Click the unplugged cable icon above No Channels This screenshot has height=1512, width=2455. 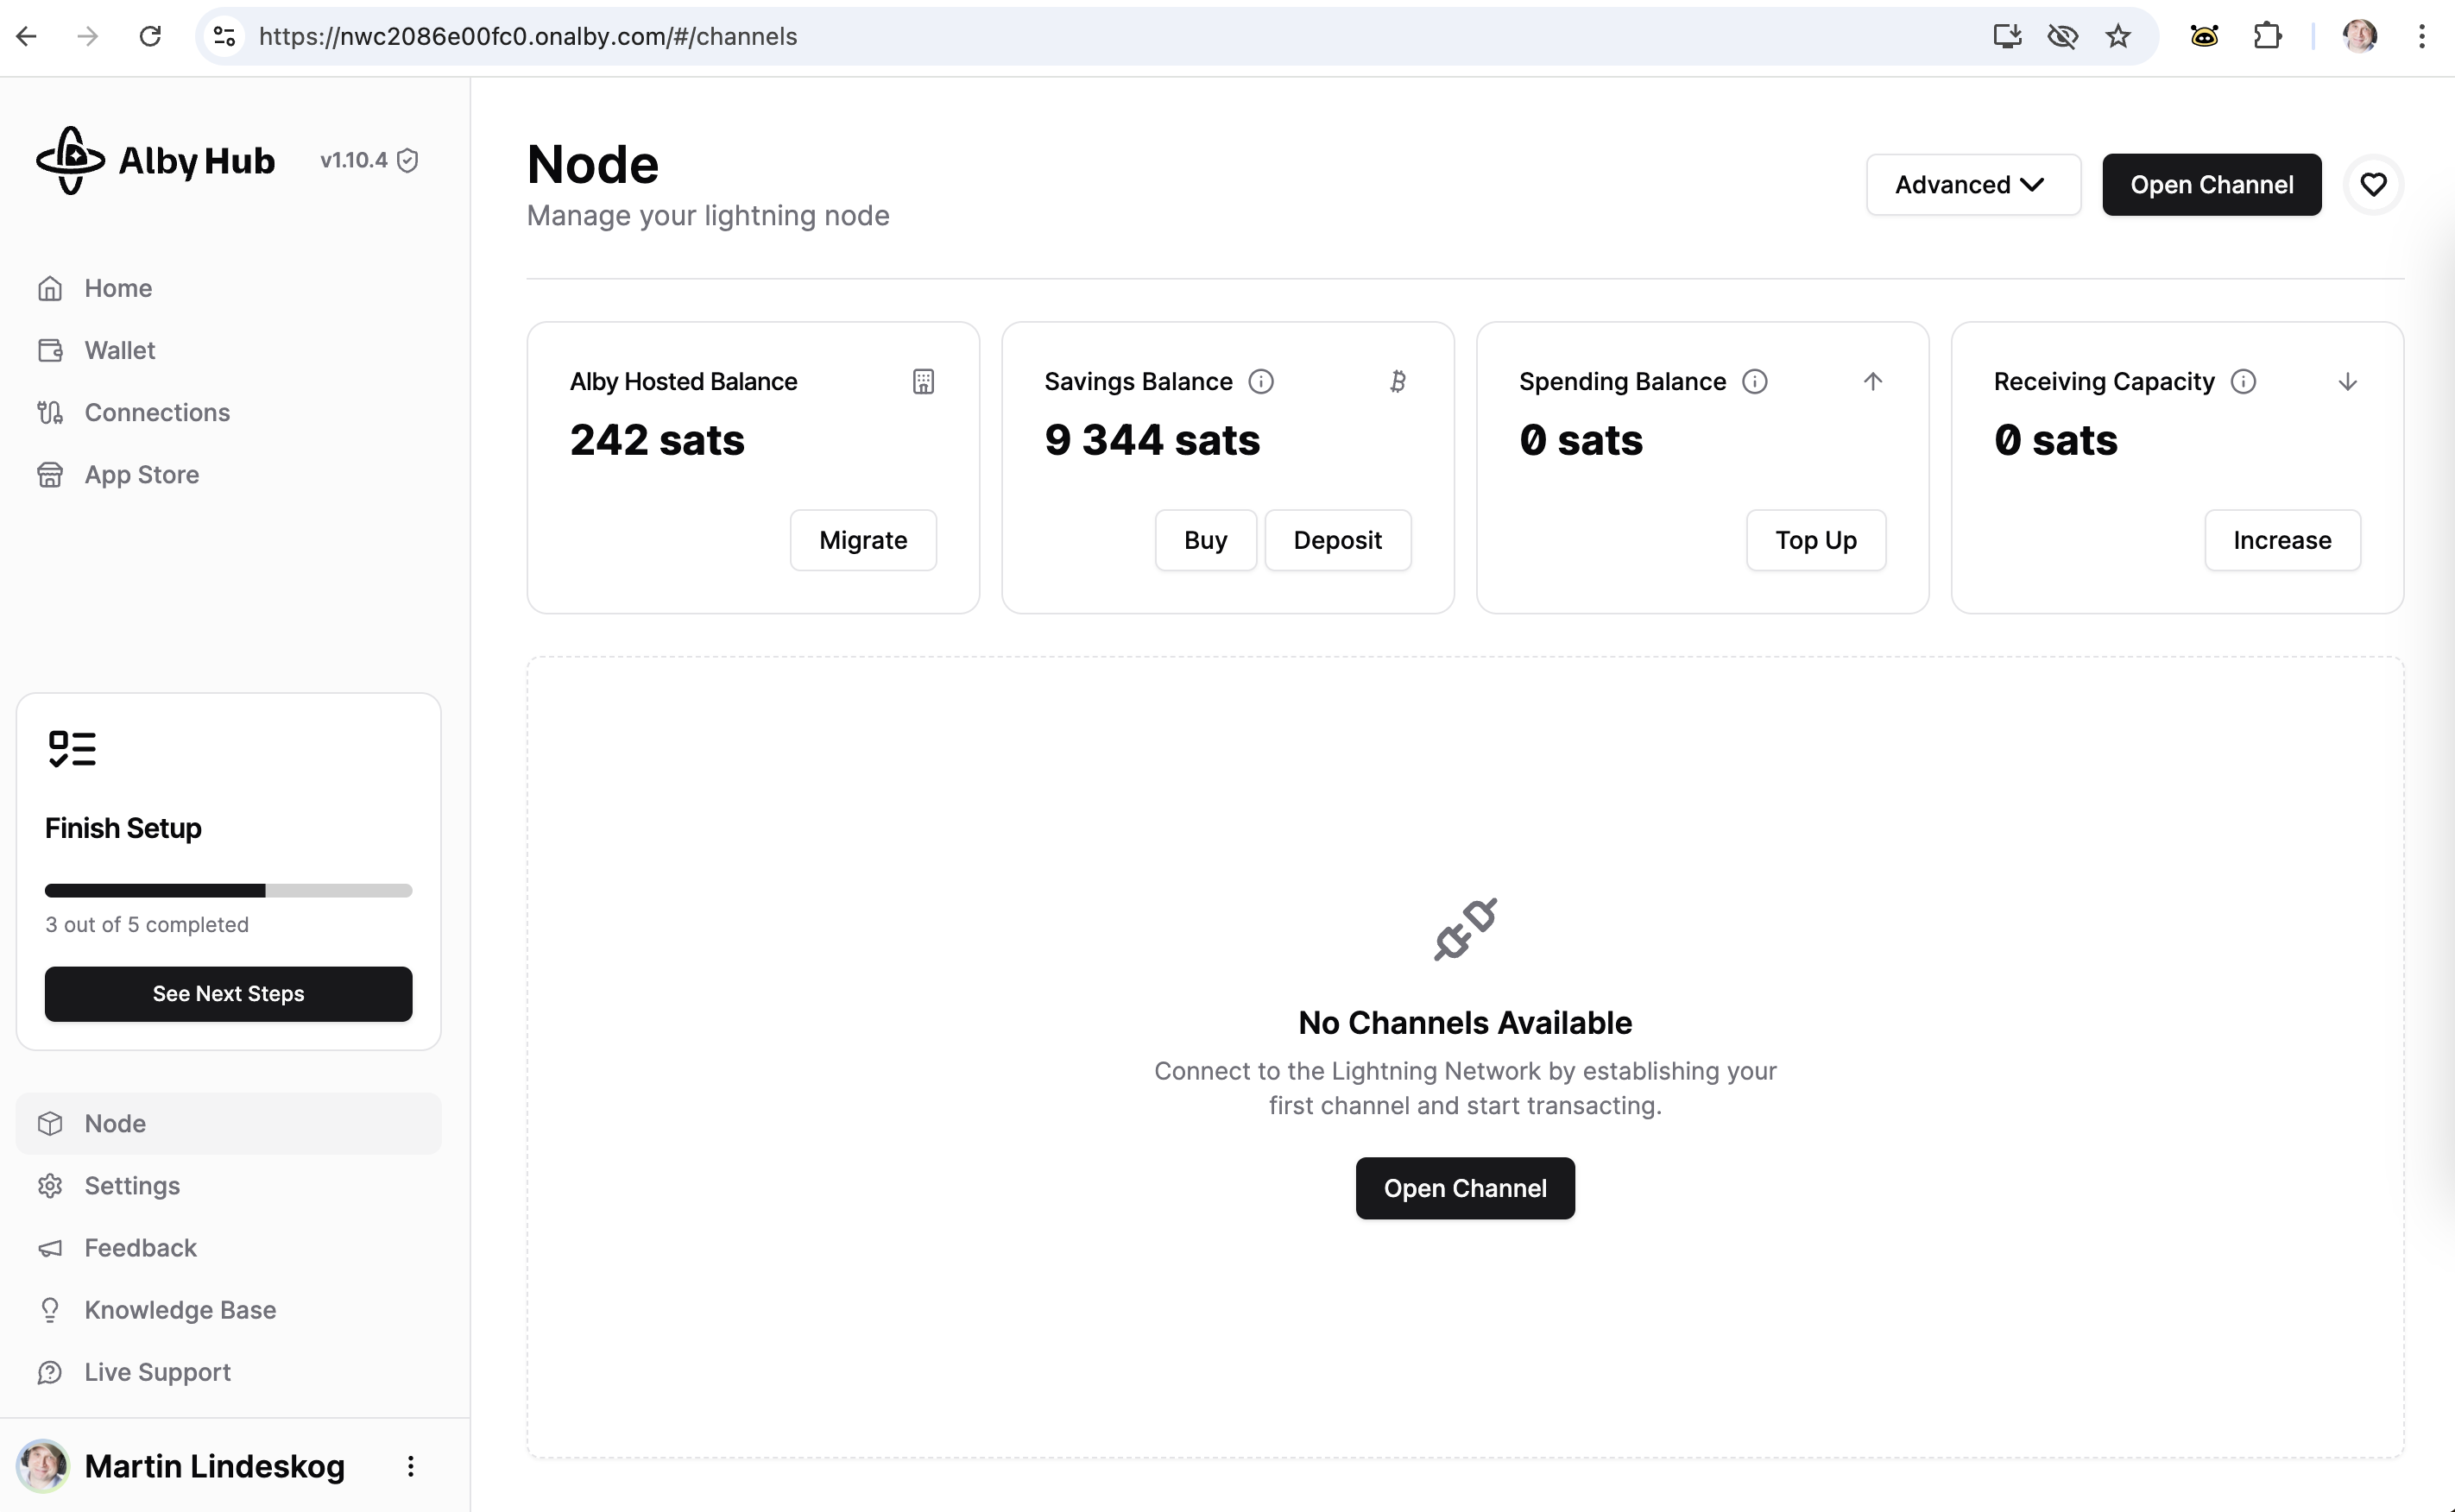click(1465, 929)
